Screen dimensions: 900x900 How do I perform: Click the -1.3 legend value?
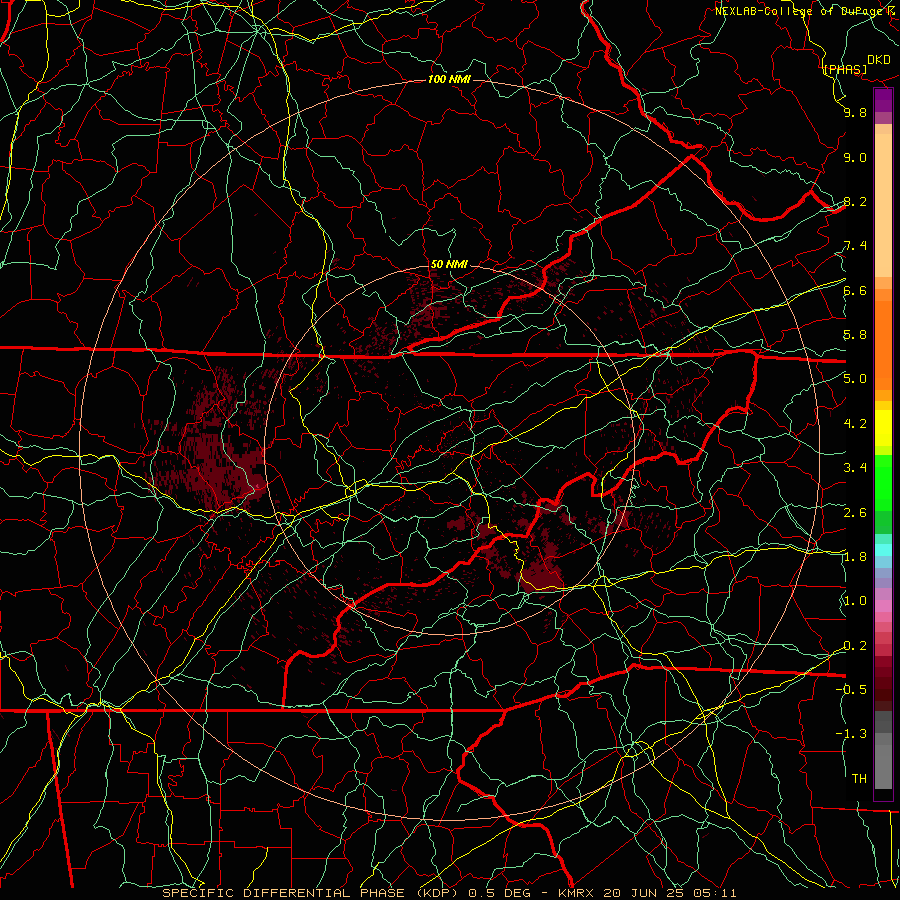point(851,734)
